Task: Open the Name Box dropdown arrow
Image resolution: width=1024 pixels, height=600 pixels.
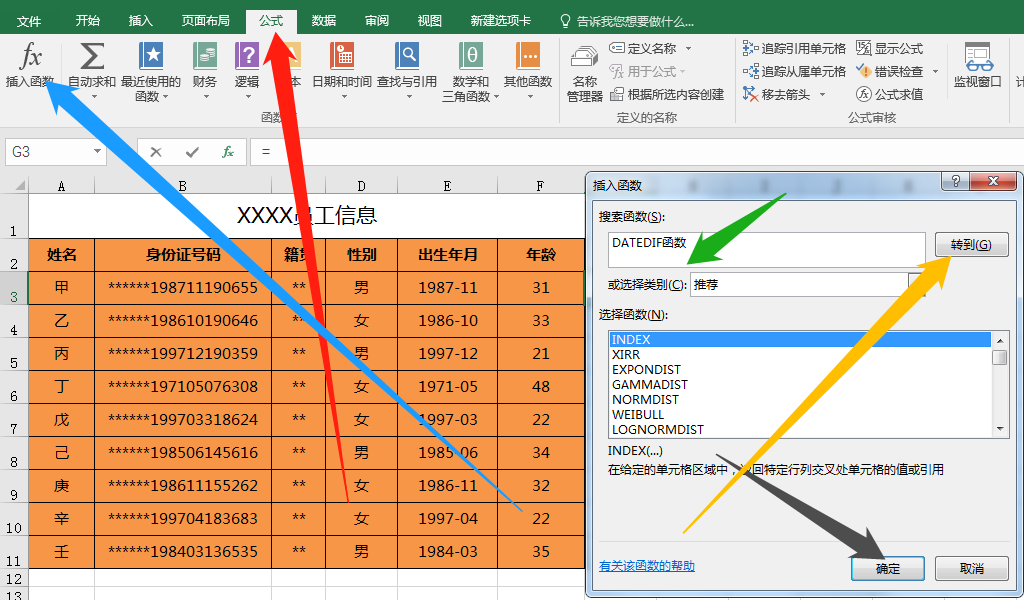Action: click(x=97, y=151)
